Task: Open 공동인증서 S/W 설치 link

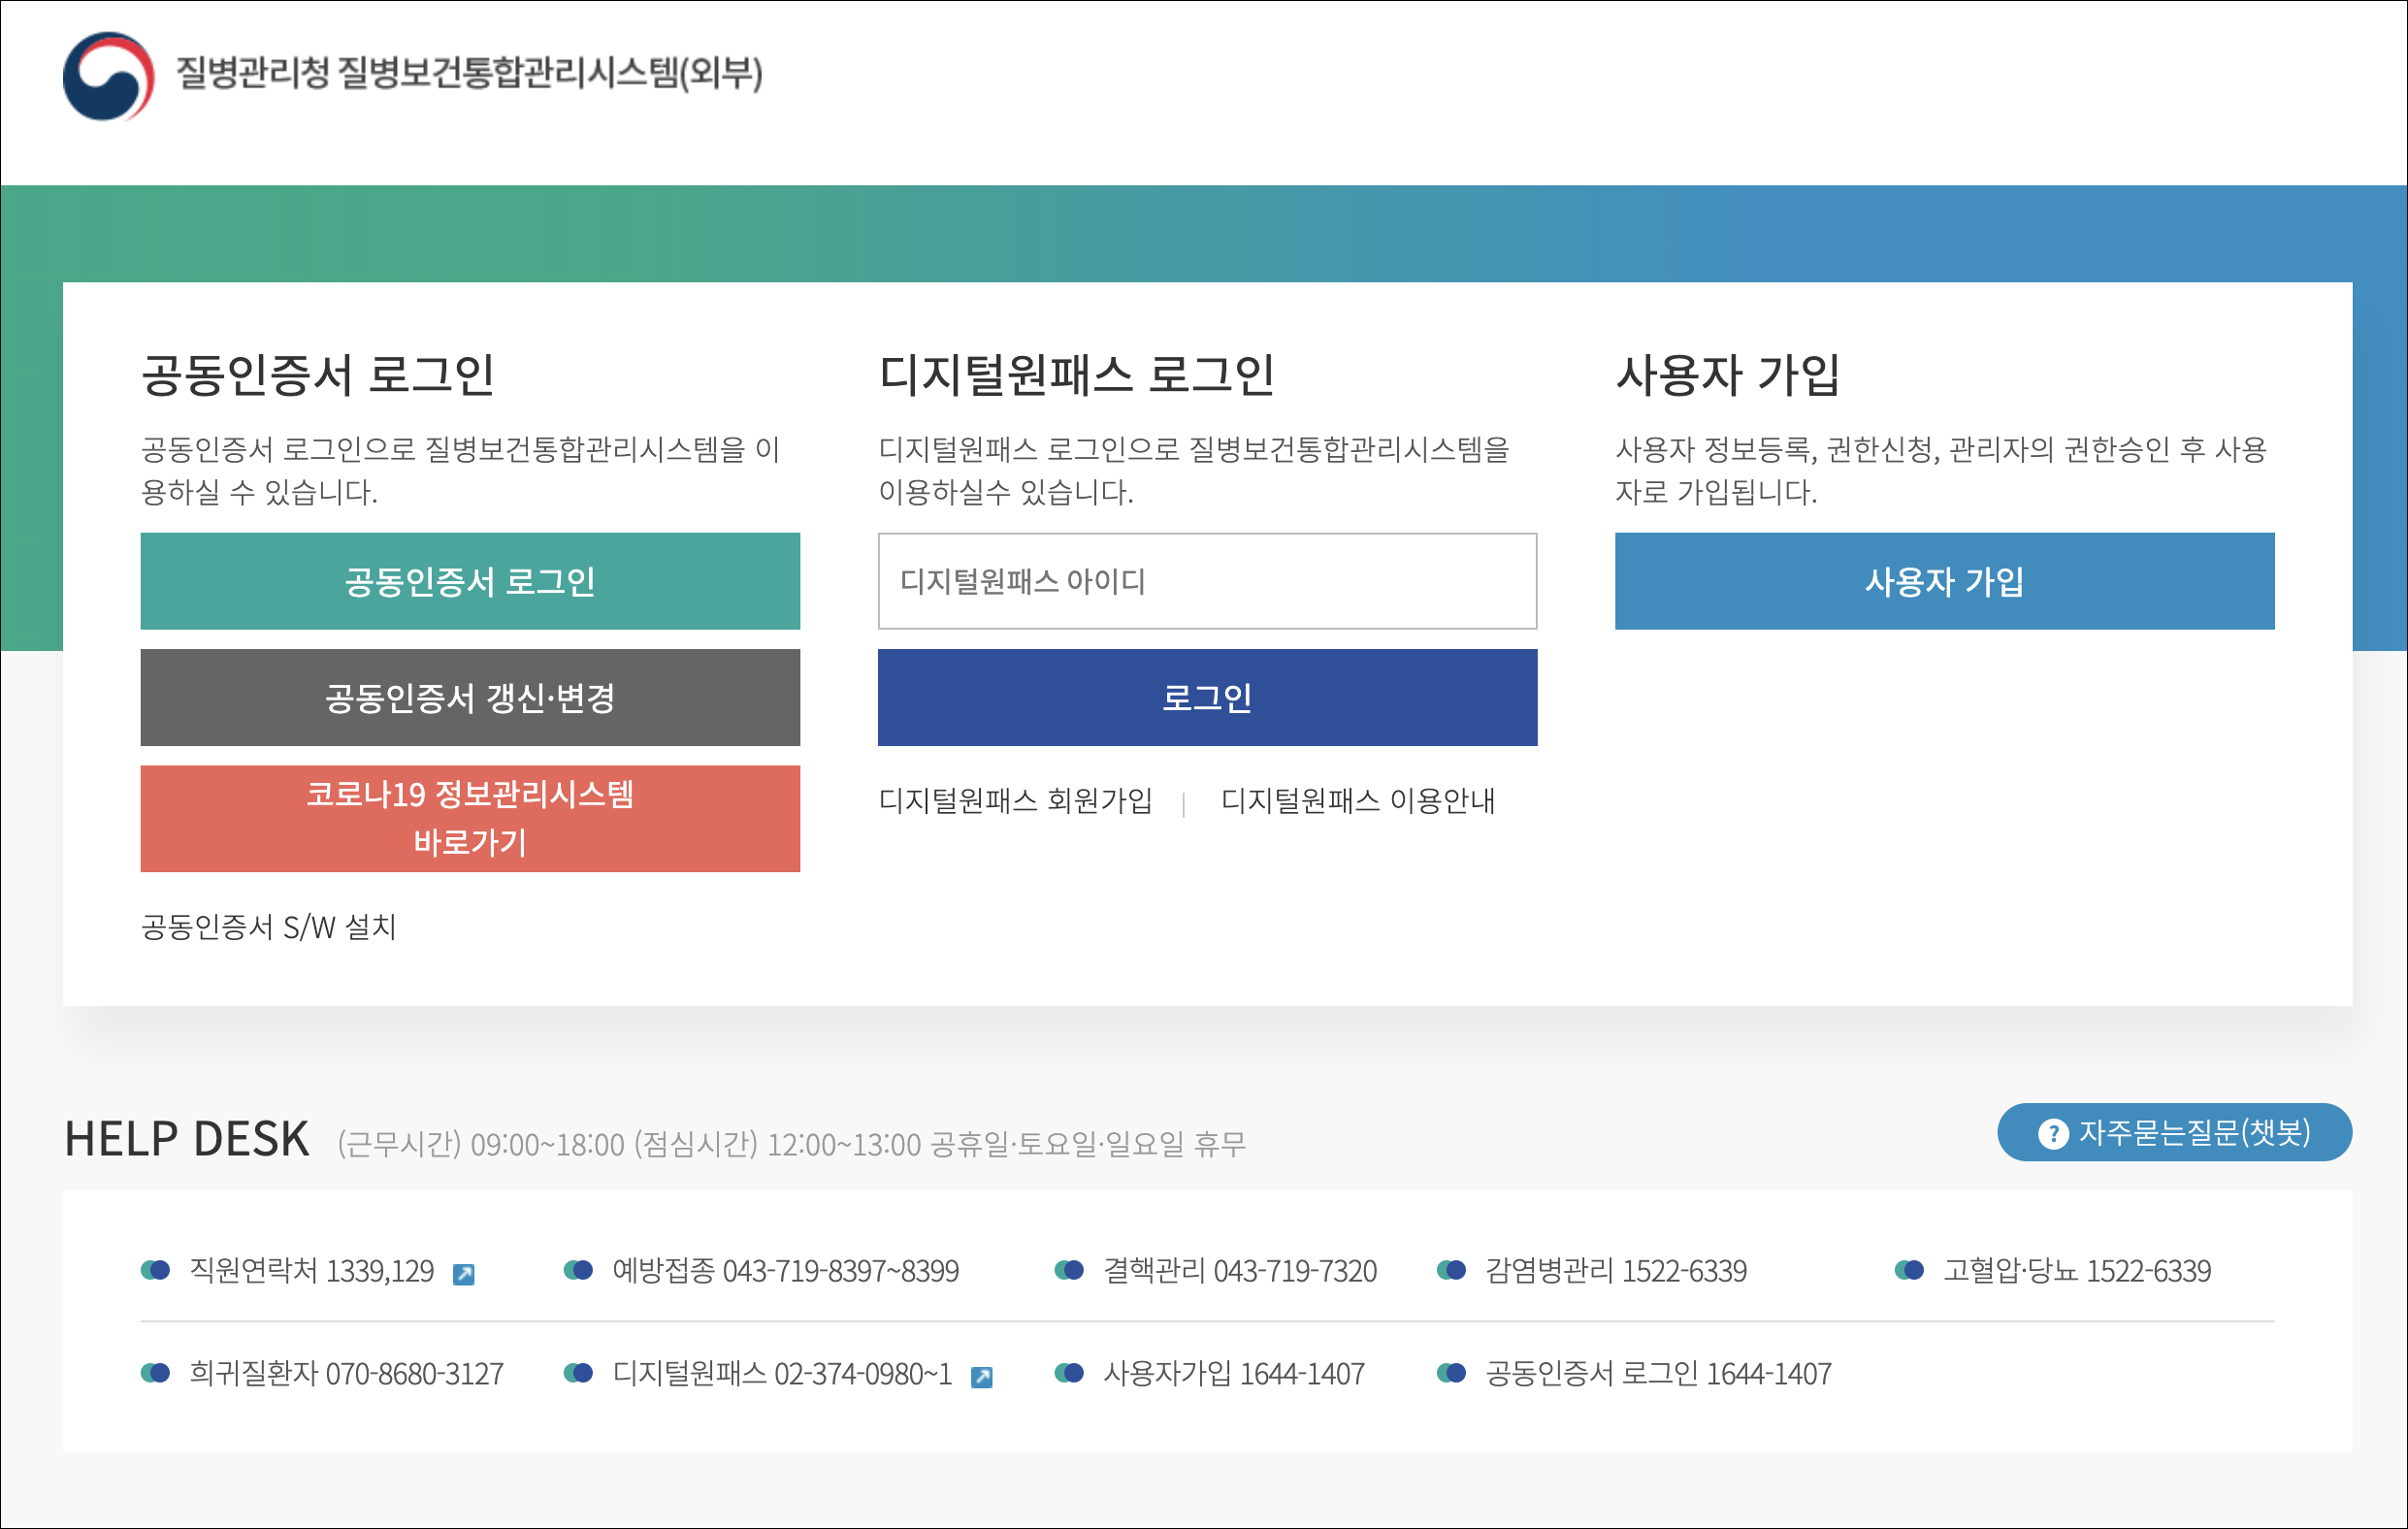Action: point(268,927)
